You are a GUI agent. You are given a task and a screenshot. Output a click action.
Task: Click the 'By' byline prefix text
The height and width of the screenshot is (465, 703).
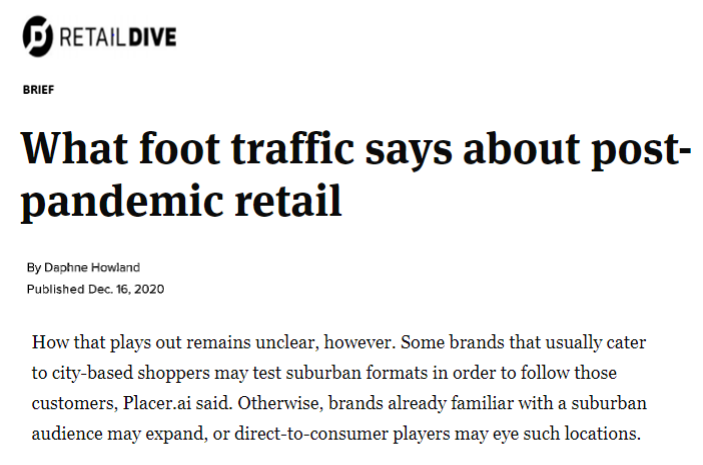[x=34, y=268]
